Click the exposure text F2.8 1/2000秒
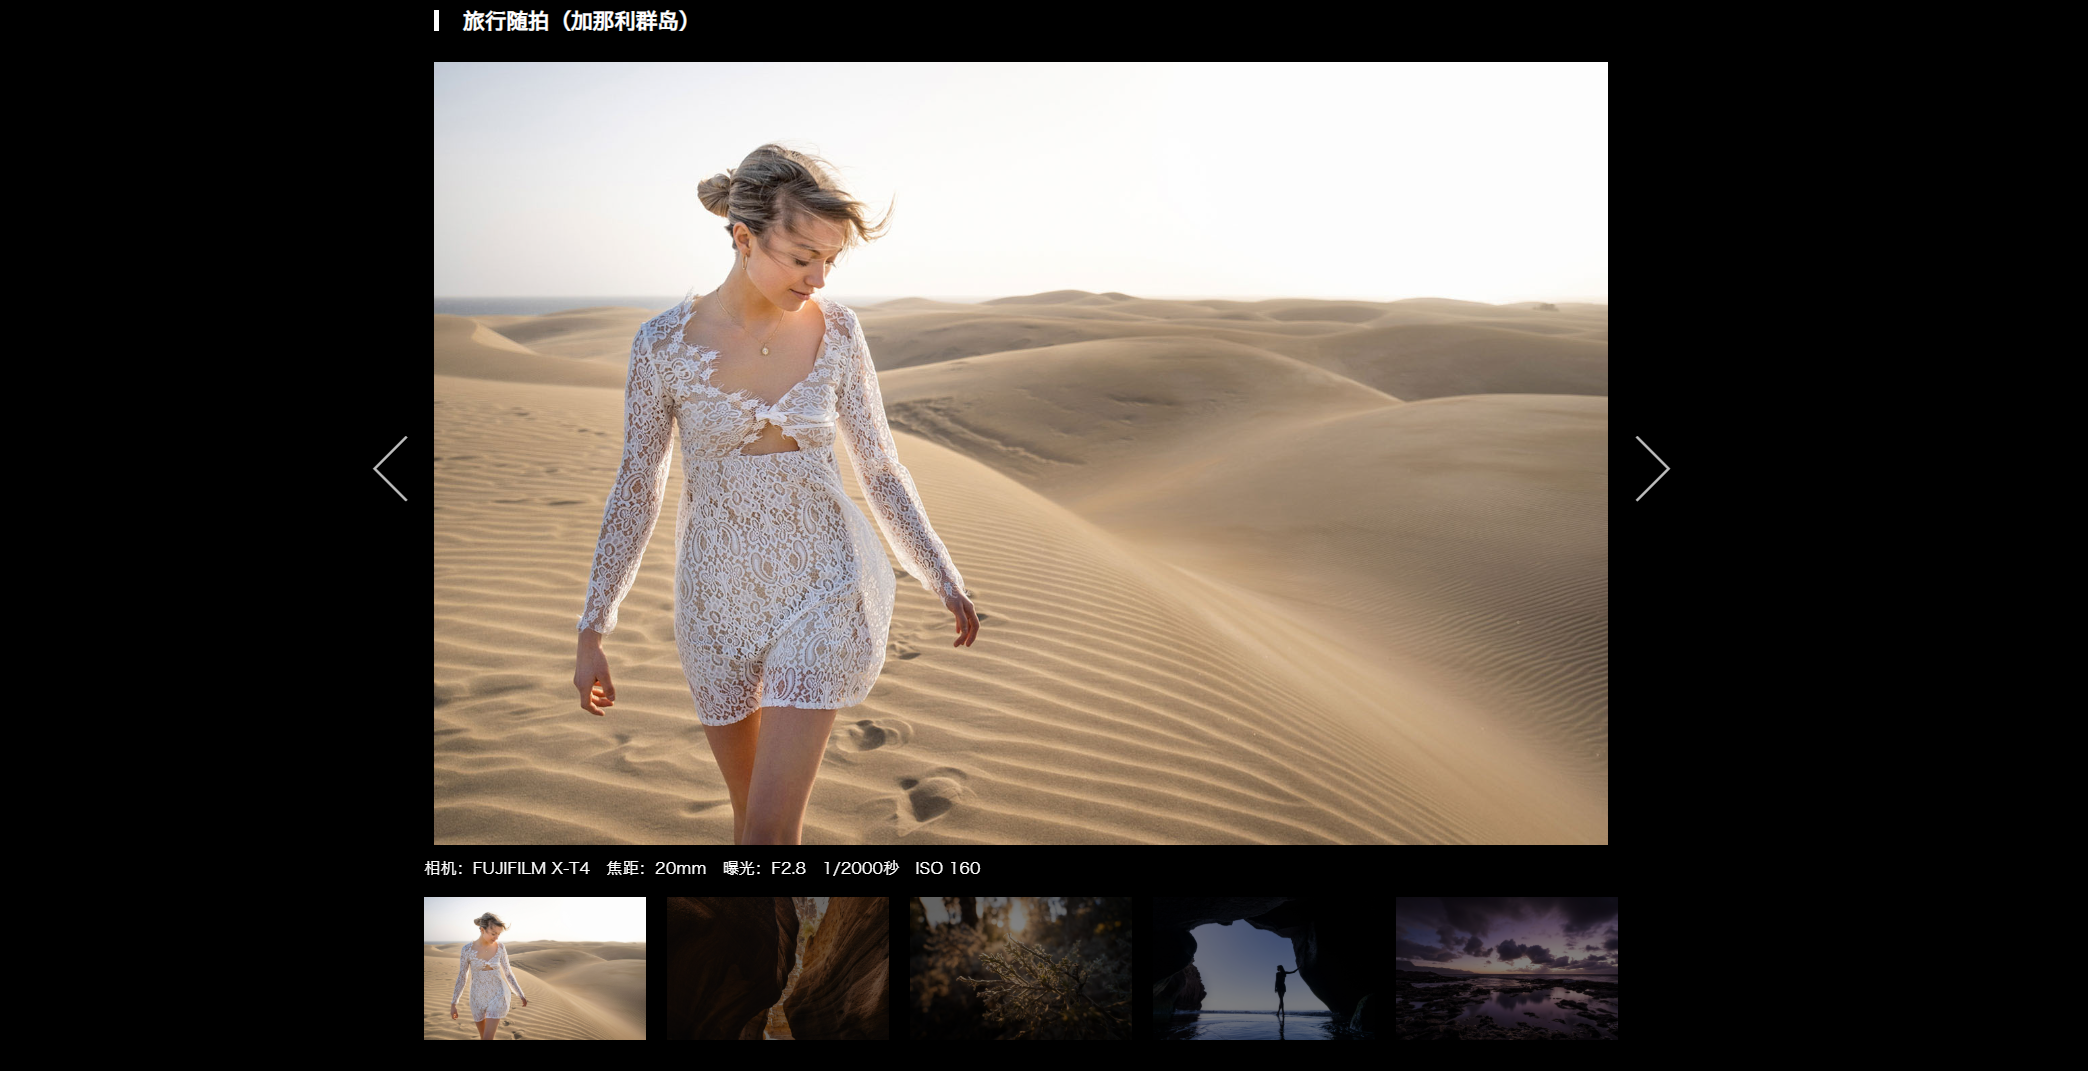 [834, 868]
